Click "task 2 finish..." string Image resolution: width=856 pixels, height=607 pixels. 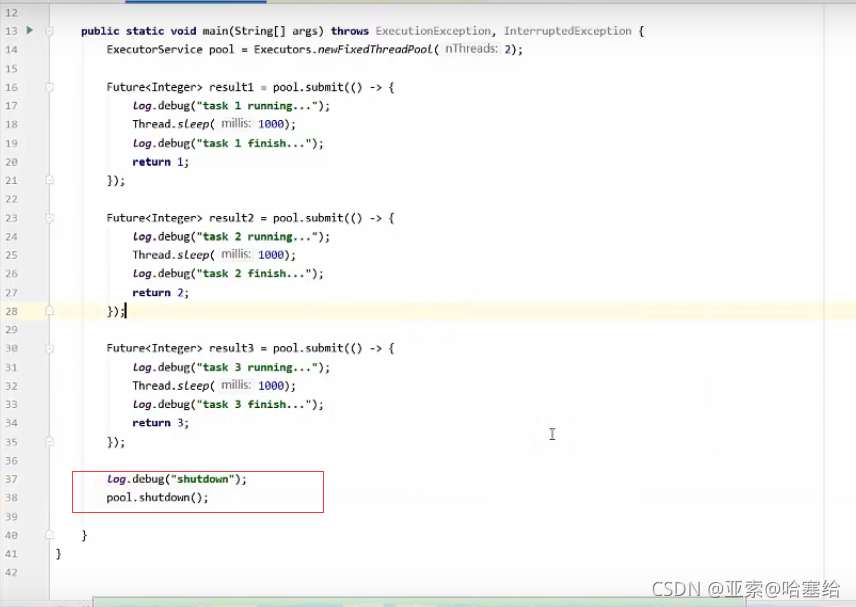pyautogui.click(x=254, y=273)
